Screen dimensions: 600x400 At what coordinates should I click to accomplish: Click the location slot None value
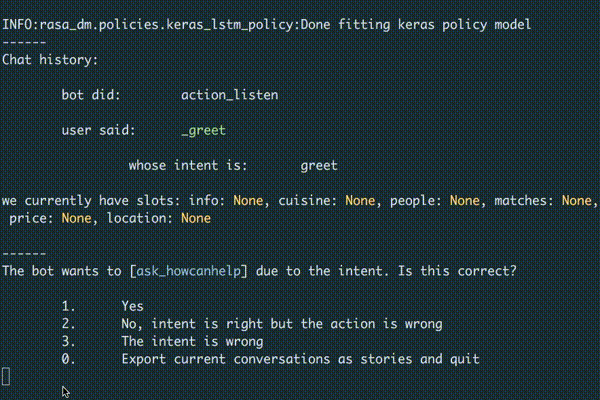coord(196,218)
